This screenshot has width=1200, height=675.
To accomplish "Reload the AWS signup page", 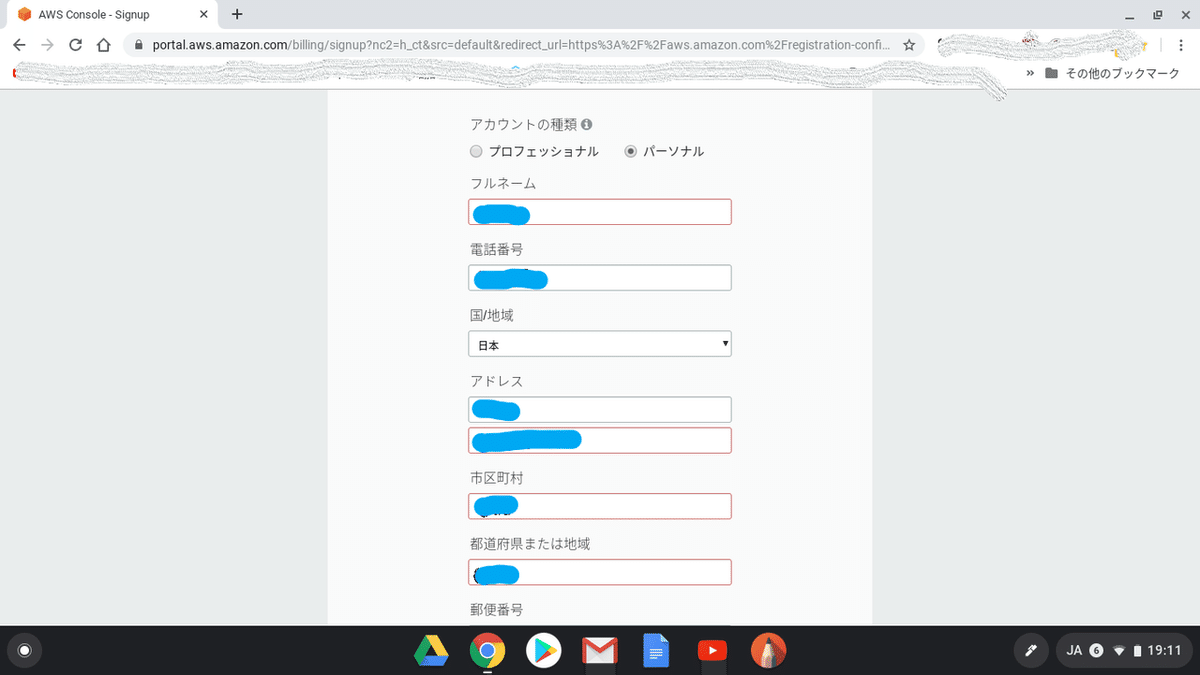I will coord(76,45).
